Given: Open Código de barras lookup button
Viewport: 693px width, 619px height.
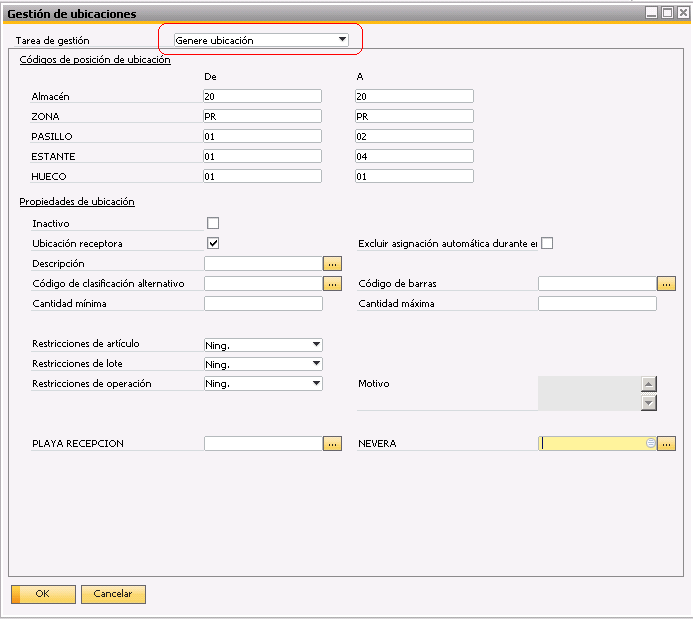Looking at the screenshot, I should point(666,284).
